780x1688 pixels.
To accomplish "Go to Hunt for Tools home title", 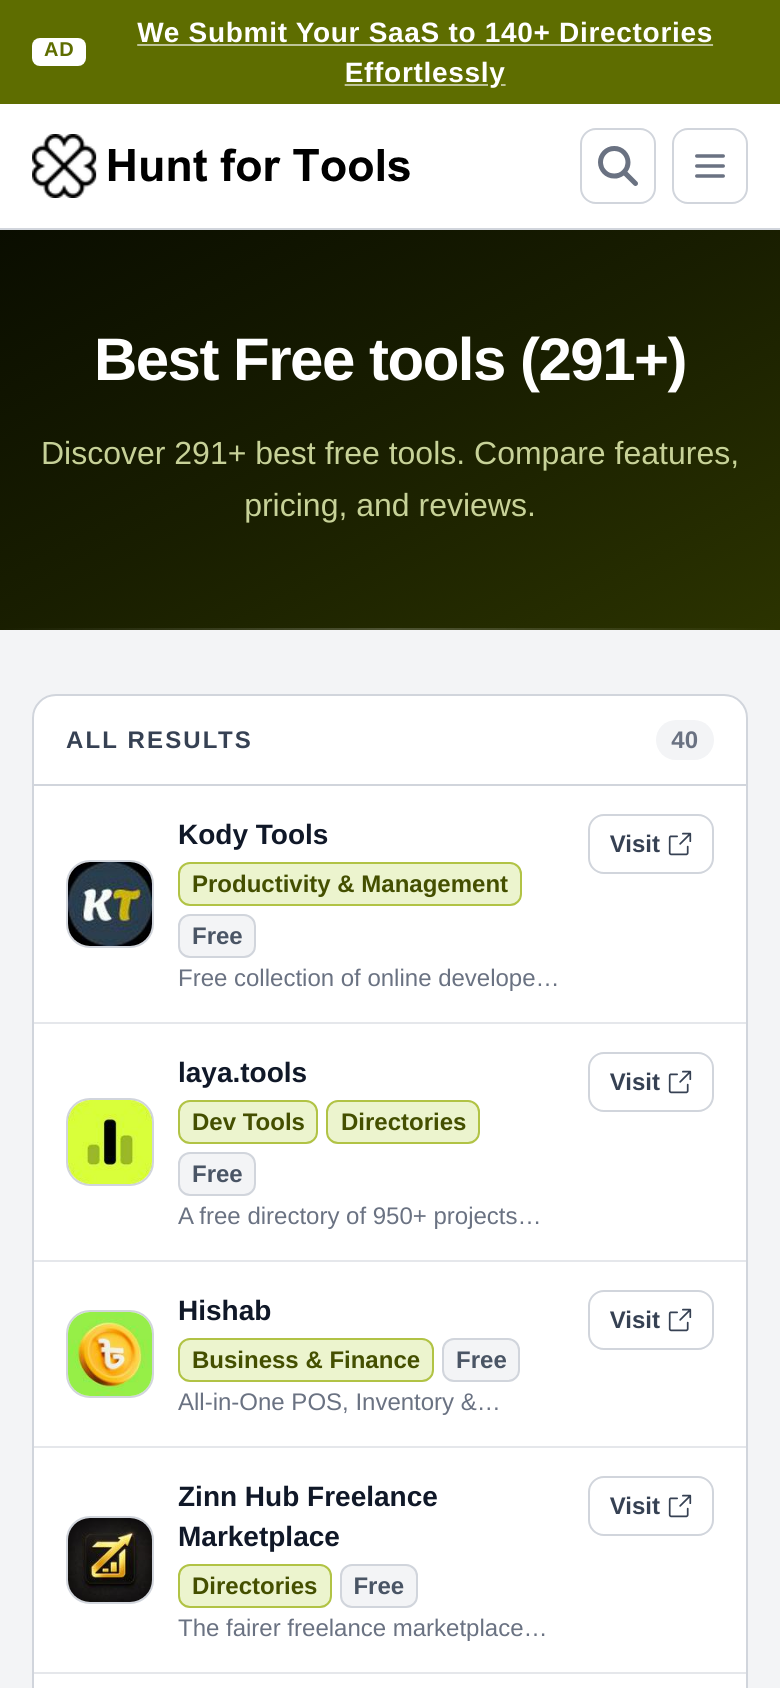I will (x=258, y=166).
